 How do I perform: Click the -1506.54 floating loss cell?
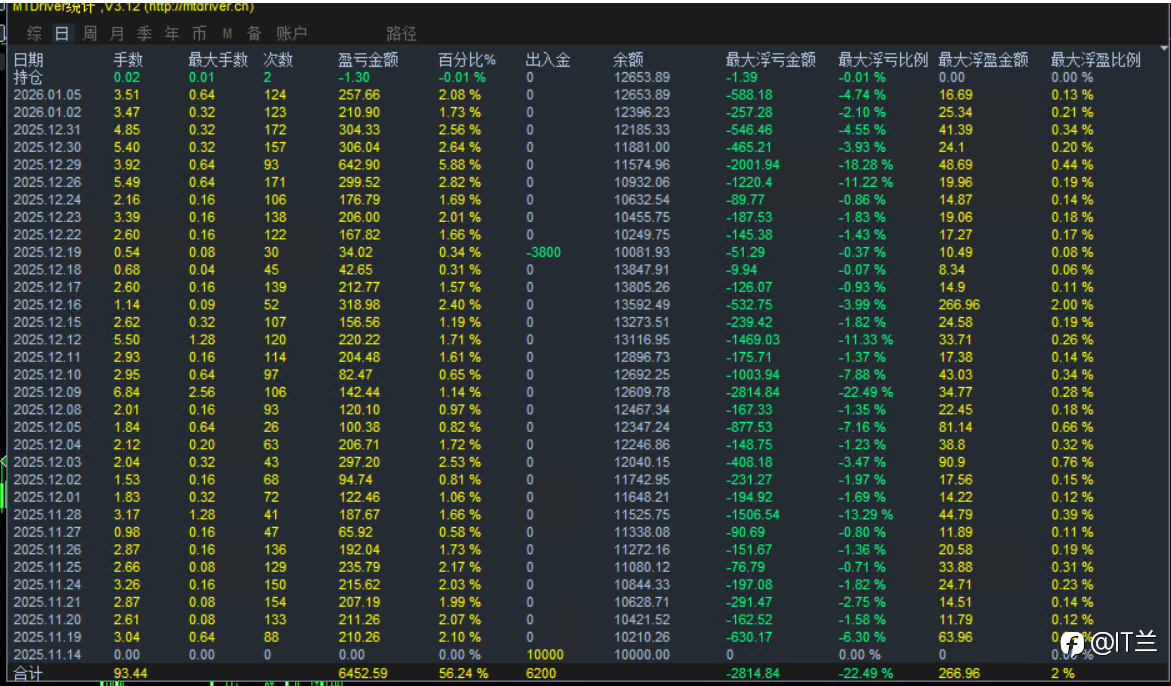click(x=753, y=514)
